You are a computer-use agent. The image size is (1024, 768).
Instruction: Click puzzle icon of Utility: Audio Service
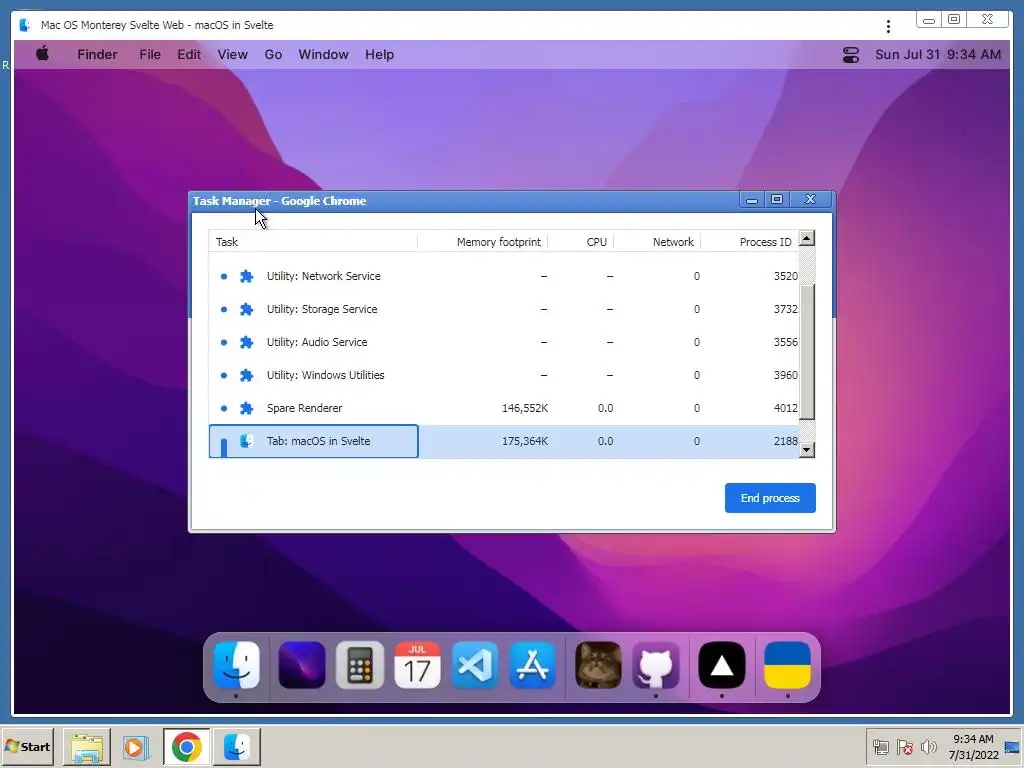pyautogui.click(x=246, y=342)
